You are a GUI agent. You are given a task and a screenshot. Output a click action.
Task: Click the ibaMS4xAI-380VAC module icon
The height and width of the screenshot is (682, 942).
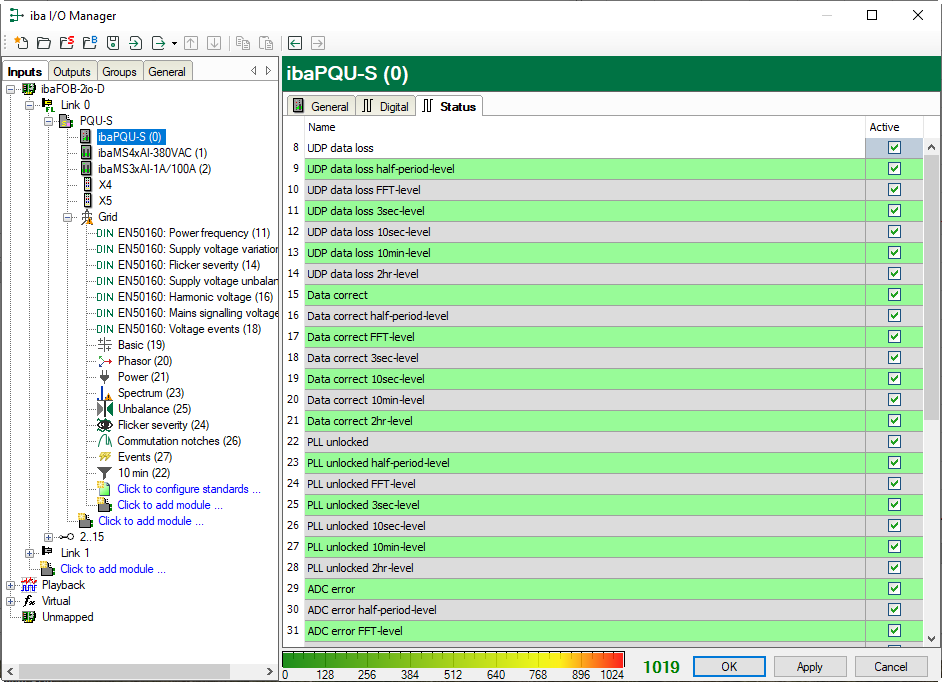pos(86,153)
